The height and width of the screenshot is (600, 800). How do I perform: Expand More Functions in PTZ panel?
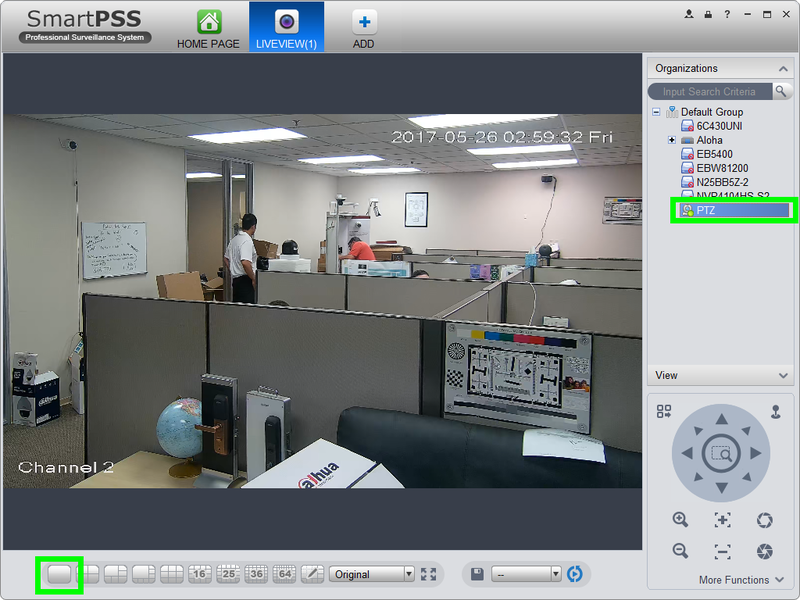pos(735,578)
